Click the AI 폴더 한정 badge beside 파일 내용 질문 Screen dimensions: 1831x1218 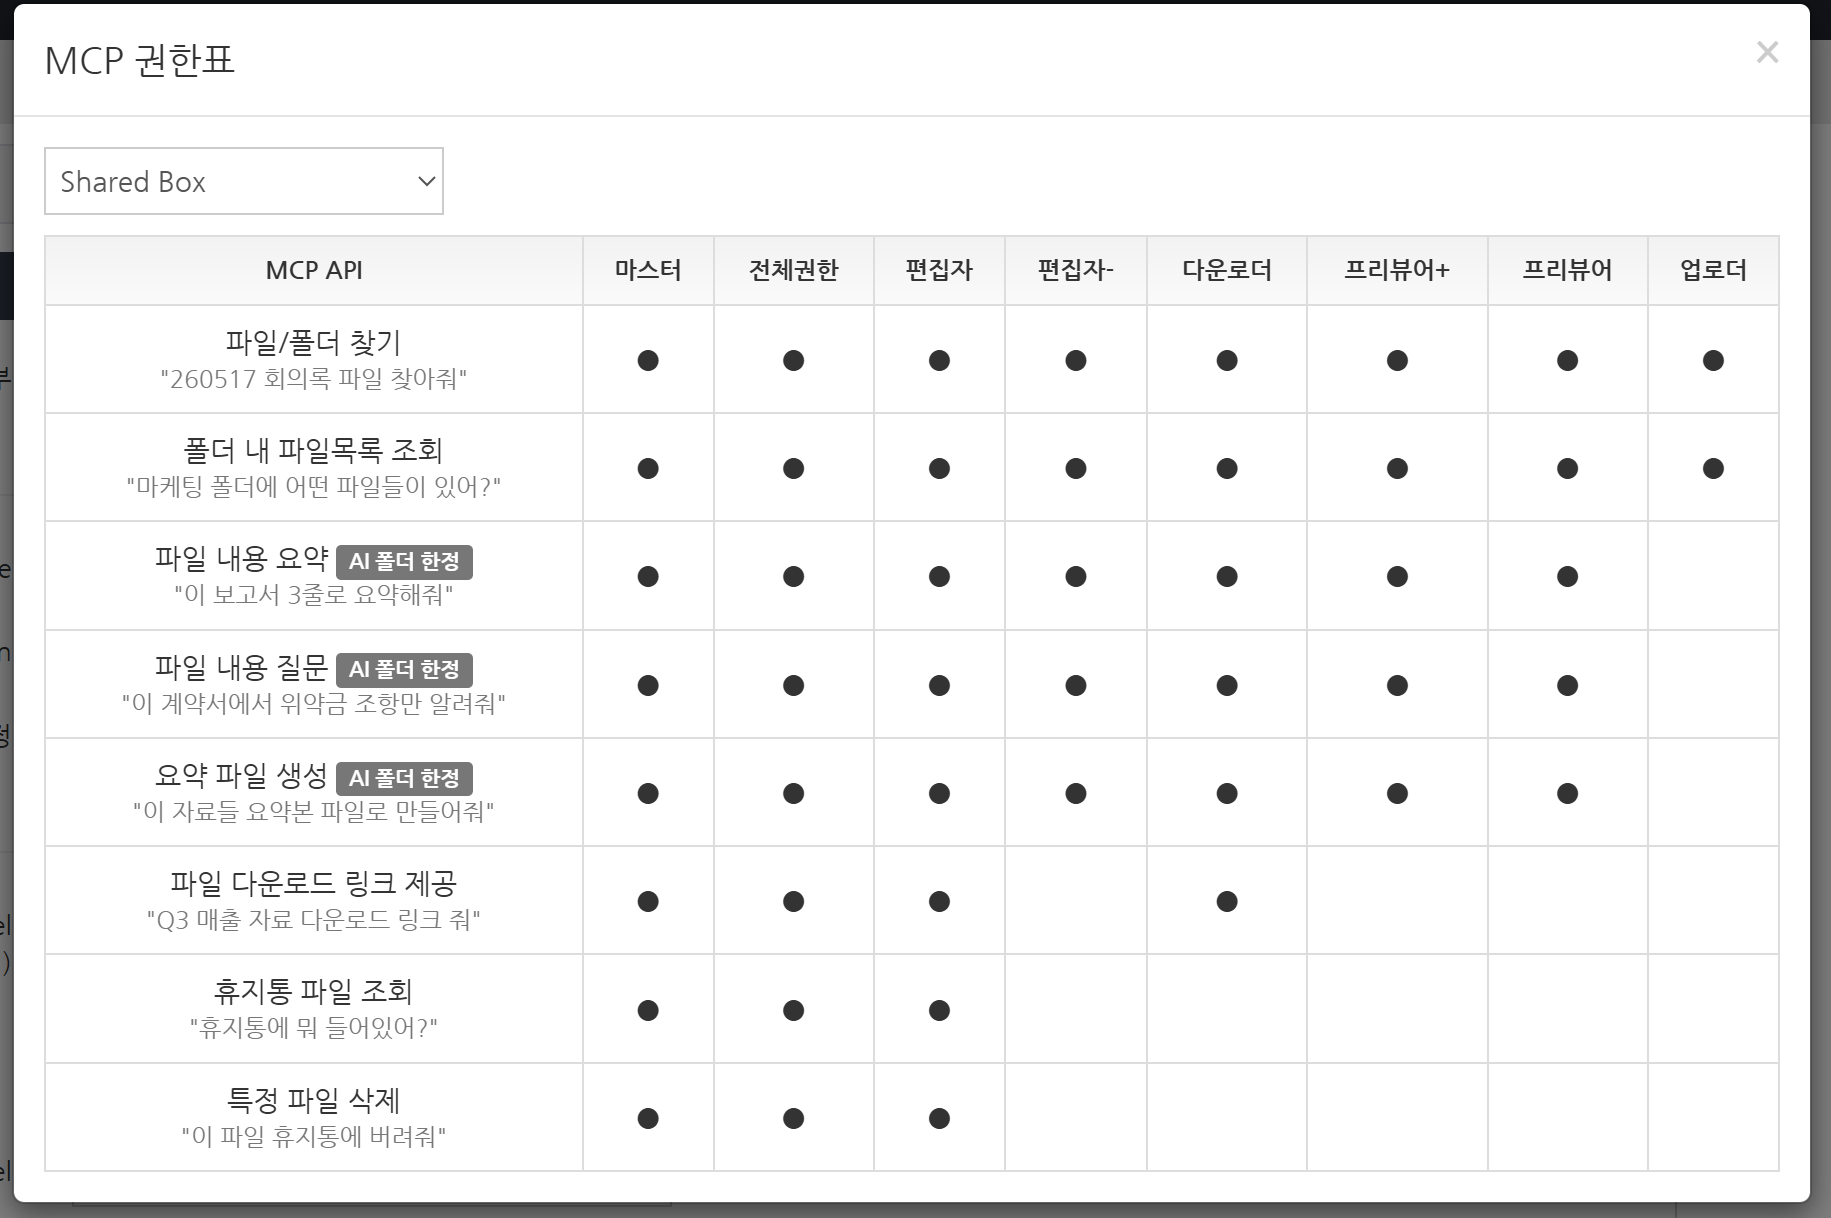coord(404,669)
